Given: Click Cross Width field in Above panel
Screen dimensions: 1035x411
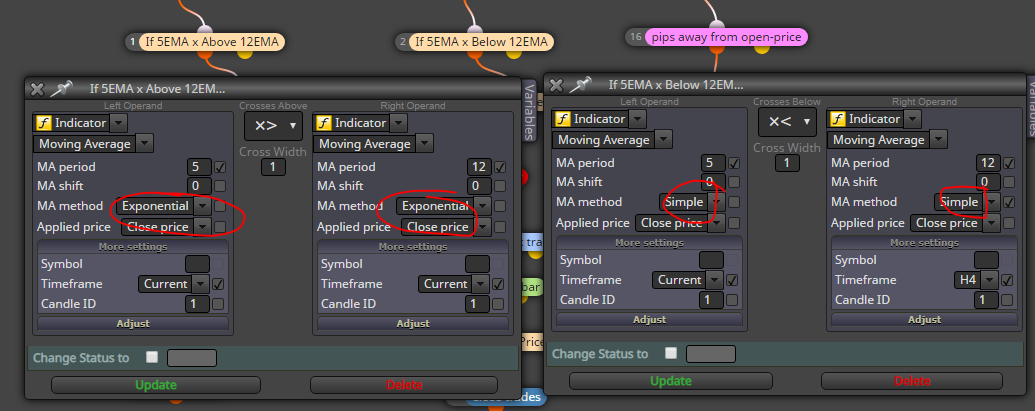Looking at the screenshot, I should pyautogui.click(x=273, y=167).
